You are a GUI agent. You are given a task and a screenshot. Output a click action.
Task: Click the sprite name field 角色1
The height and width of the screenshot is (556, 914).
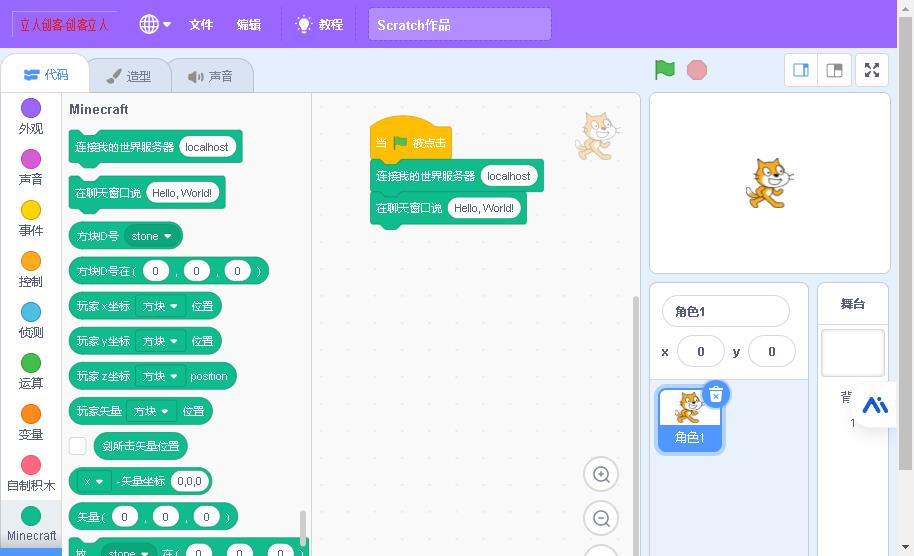tap(726, 311)
